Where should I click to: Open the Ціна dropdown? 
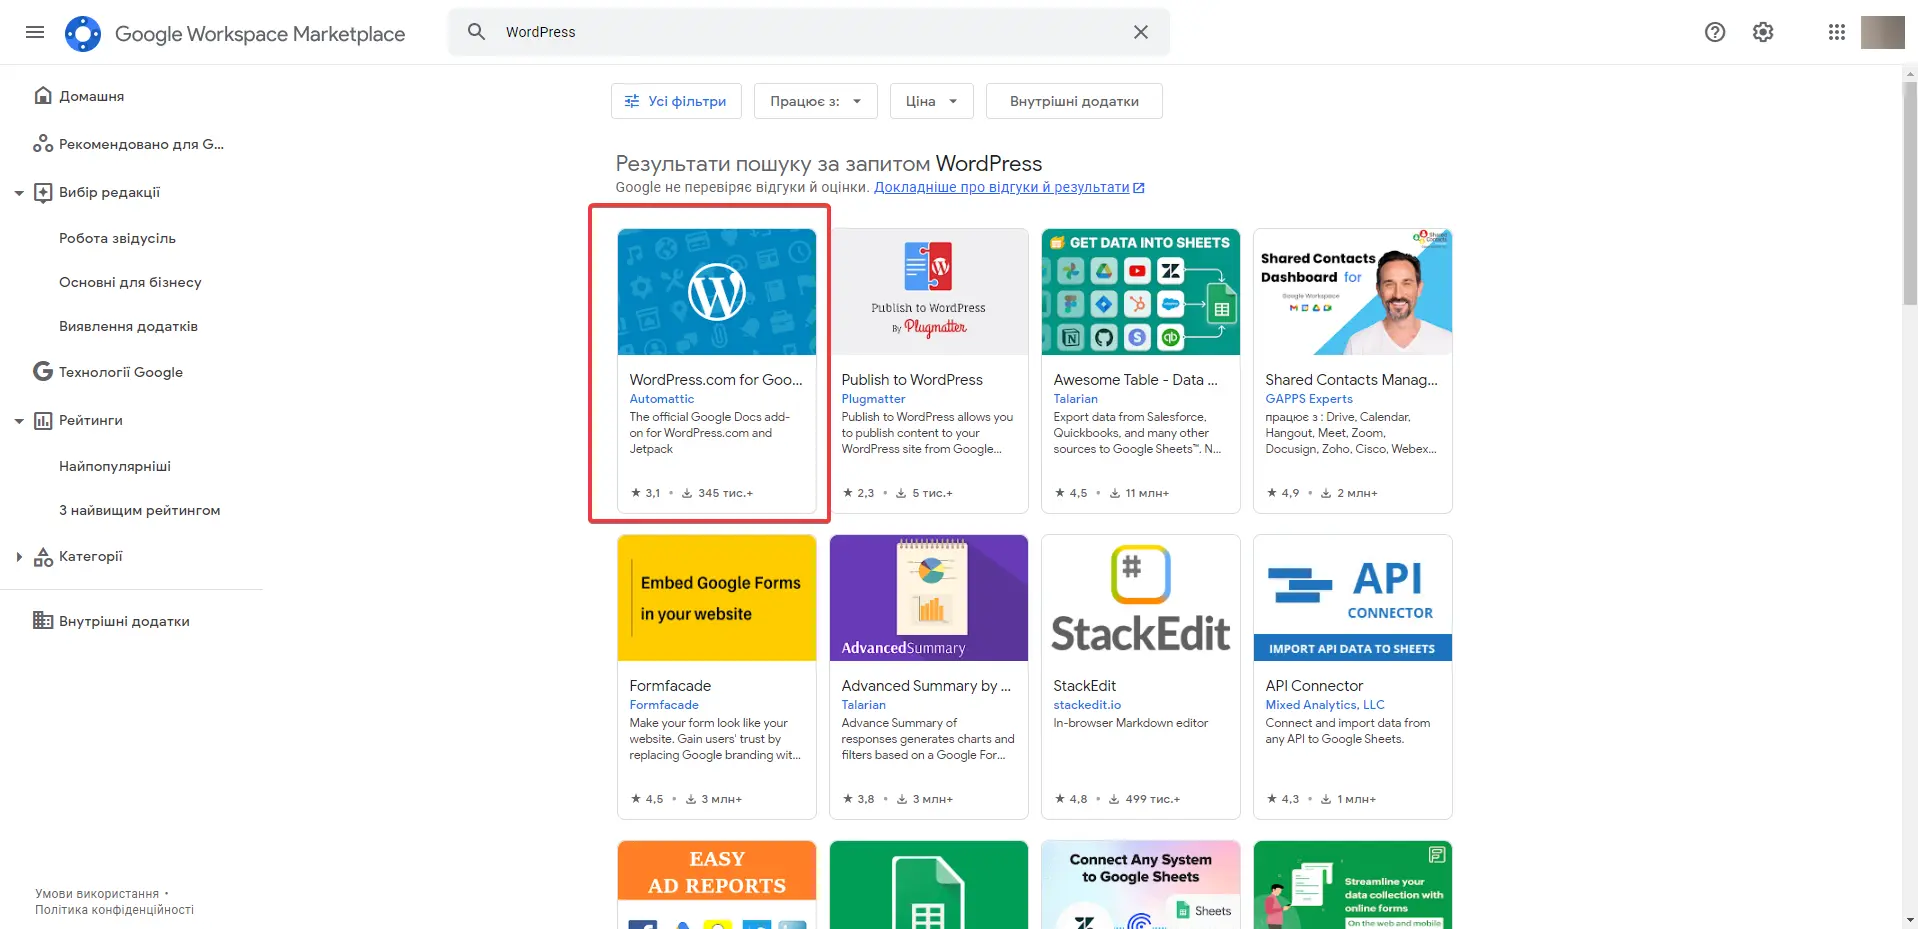(931, 101)
